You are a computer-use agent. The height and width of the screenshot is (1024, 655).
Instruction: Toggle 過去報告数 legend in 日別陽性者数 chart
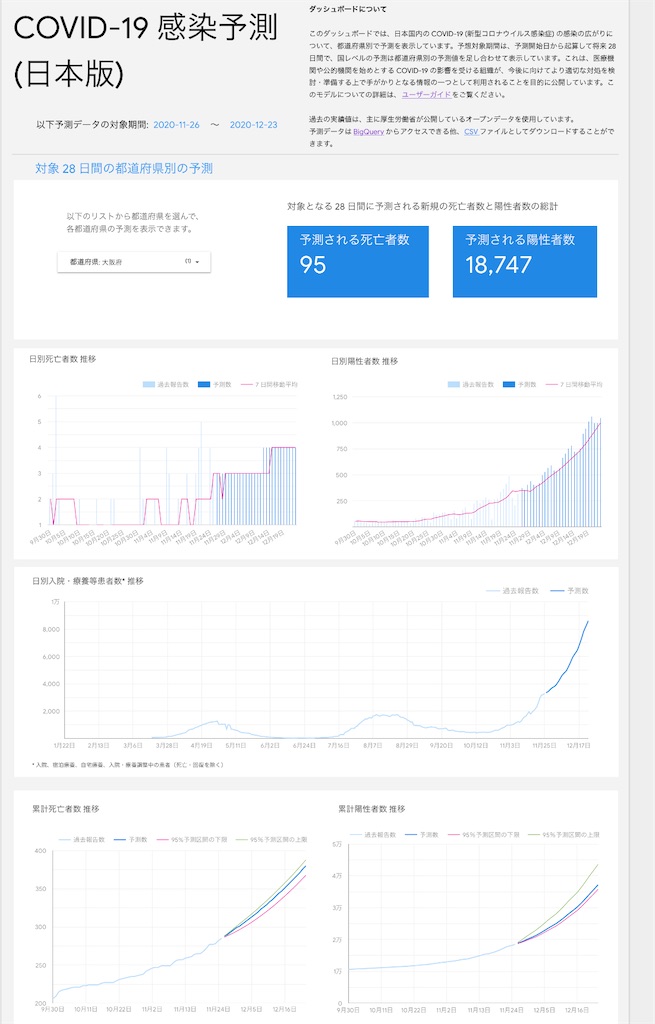click(471, 385)
